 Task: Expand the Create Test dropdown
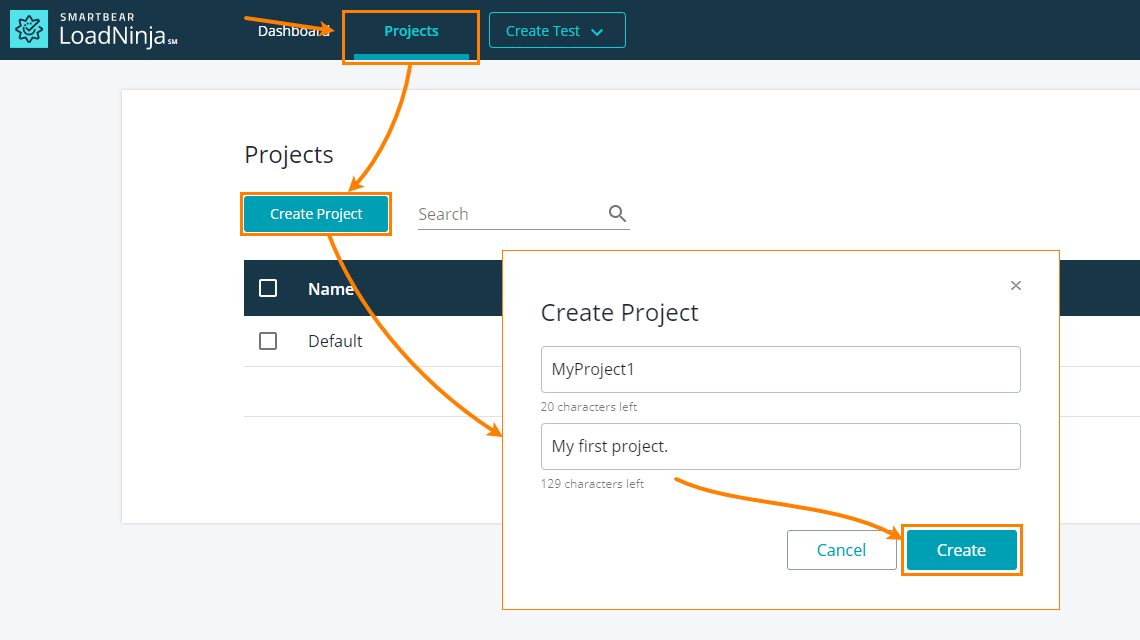(x=557, y=31)
